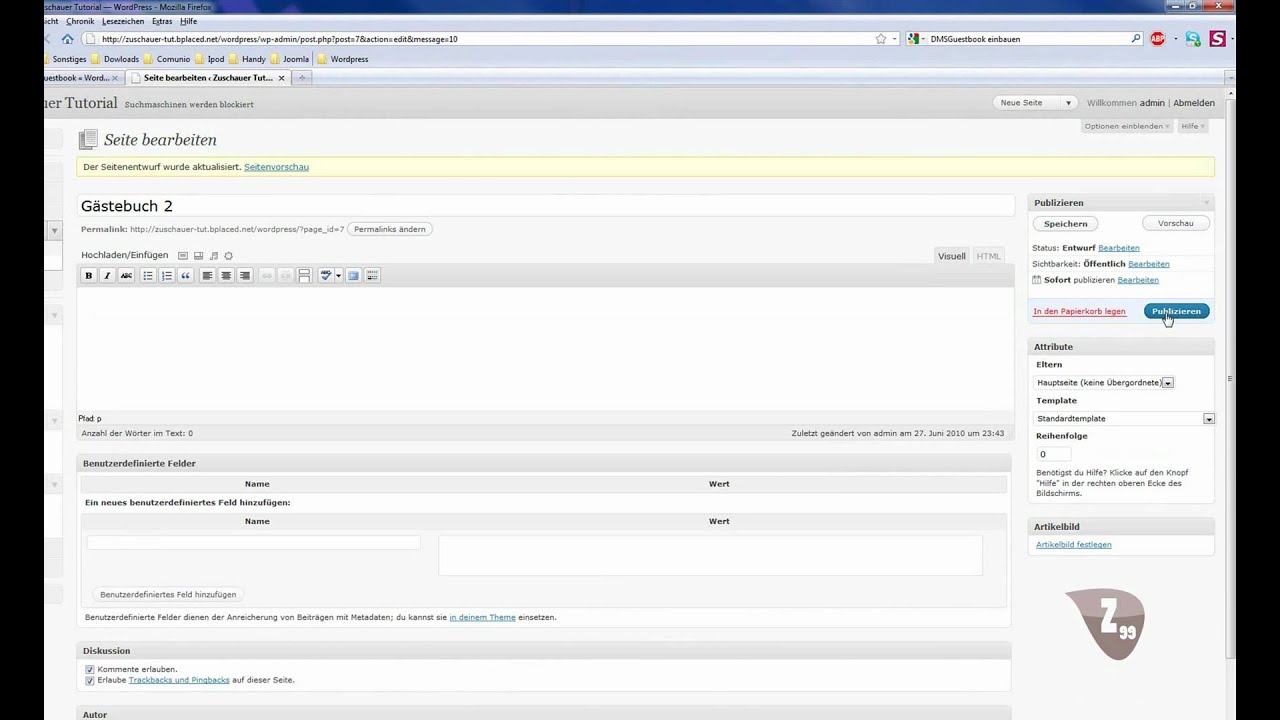The height and width of the screenshot is (720, 1280).
Task: Toggle italic formatting in editor toolbar
Action: pos(107,276)
